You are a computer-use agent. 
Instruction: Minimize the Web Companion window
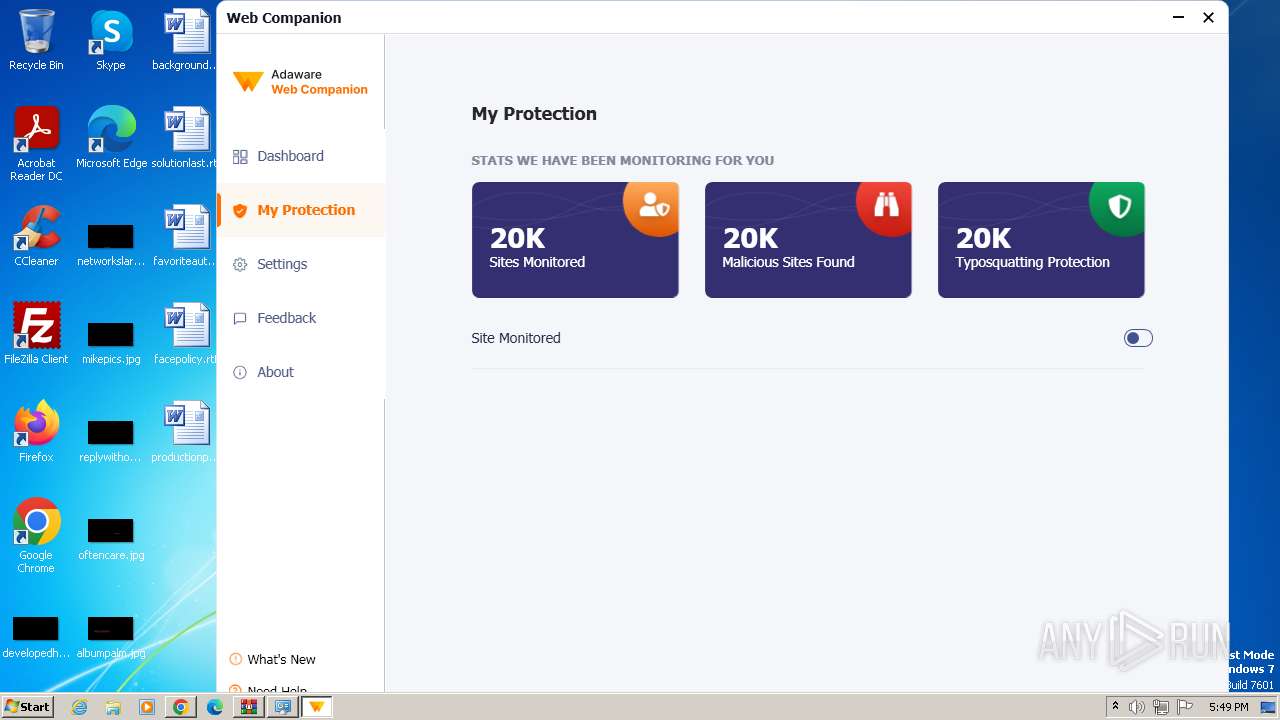(x=1179, y=17)
